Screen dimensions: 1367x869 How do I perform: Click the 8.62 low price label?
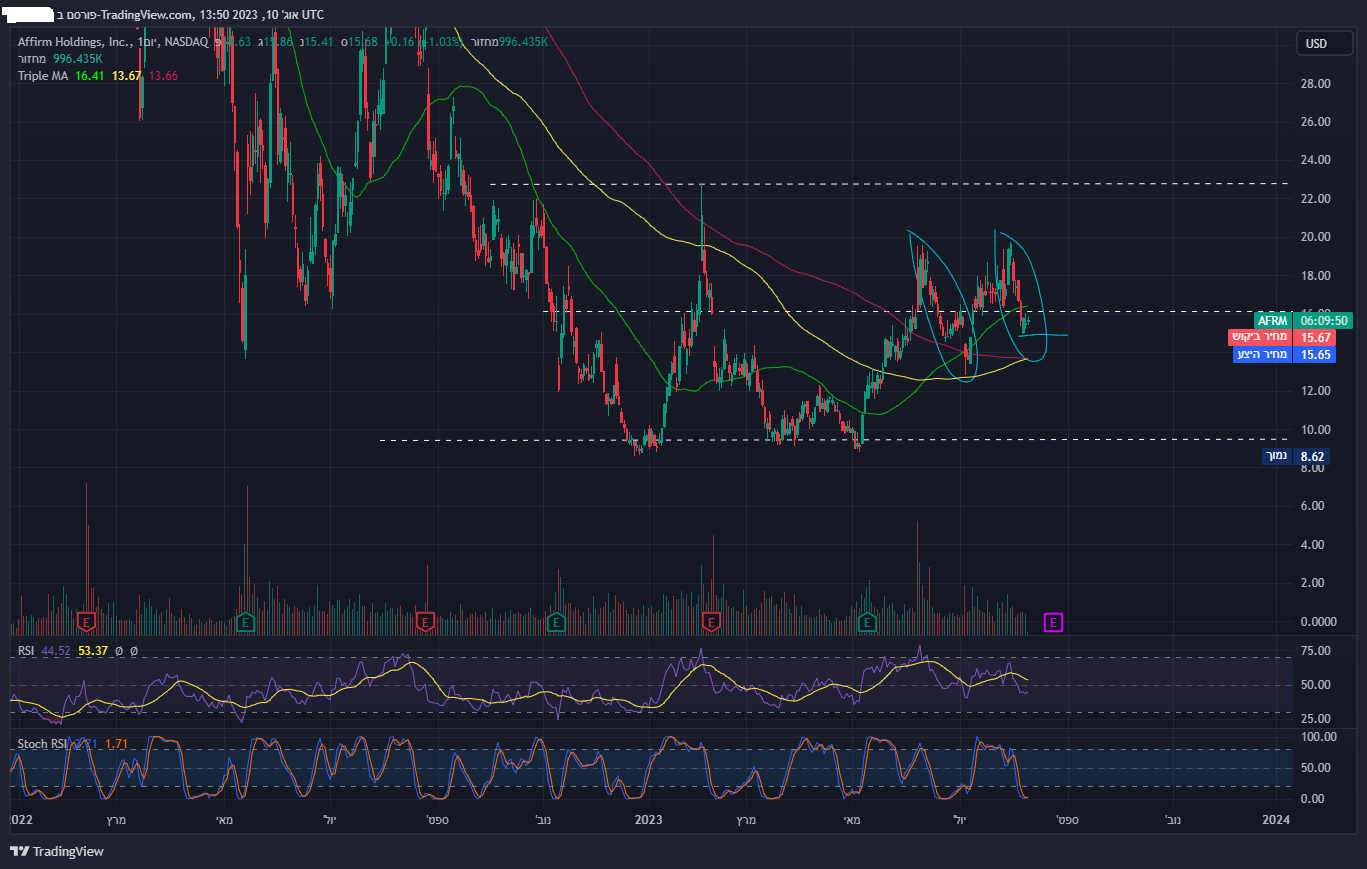(1311, 456)
